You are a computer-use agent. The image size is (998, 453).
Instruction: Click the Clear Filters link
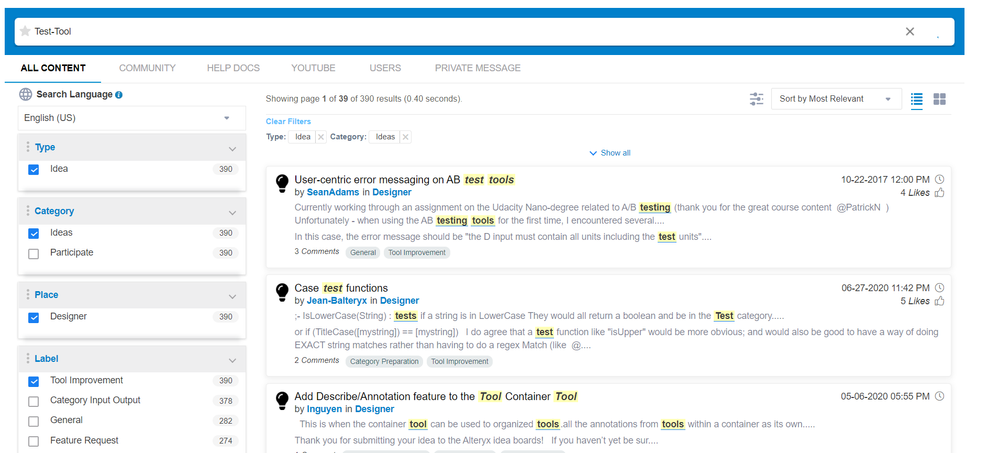tap(288, 121)
